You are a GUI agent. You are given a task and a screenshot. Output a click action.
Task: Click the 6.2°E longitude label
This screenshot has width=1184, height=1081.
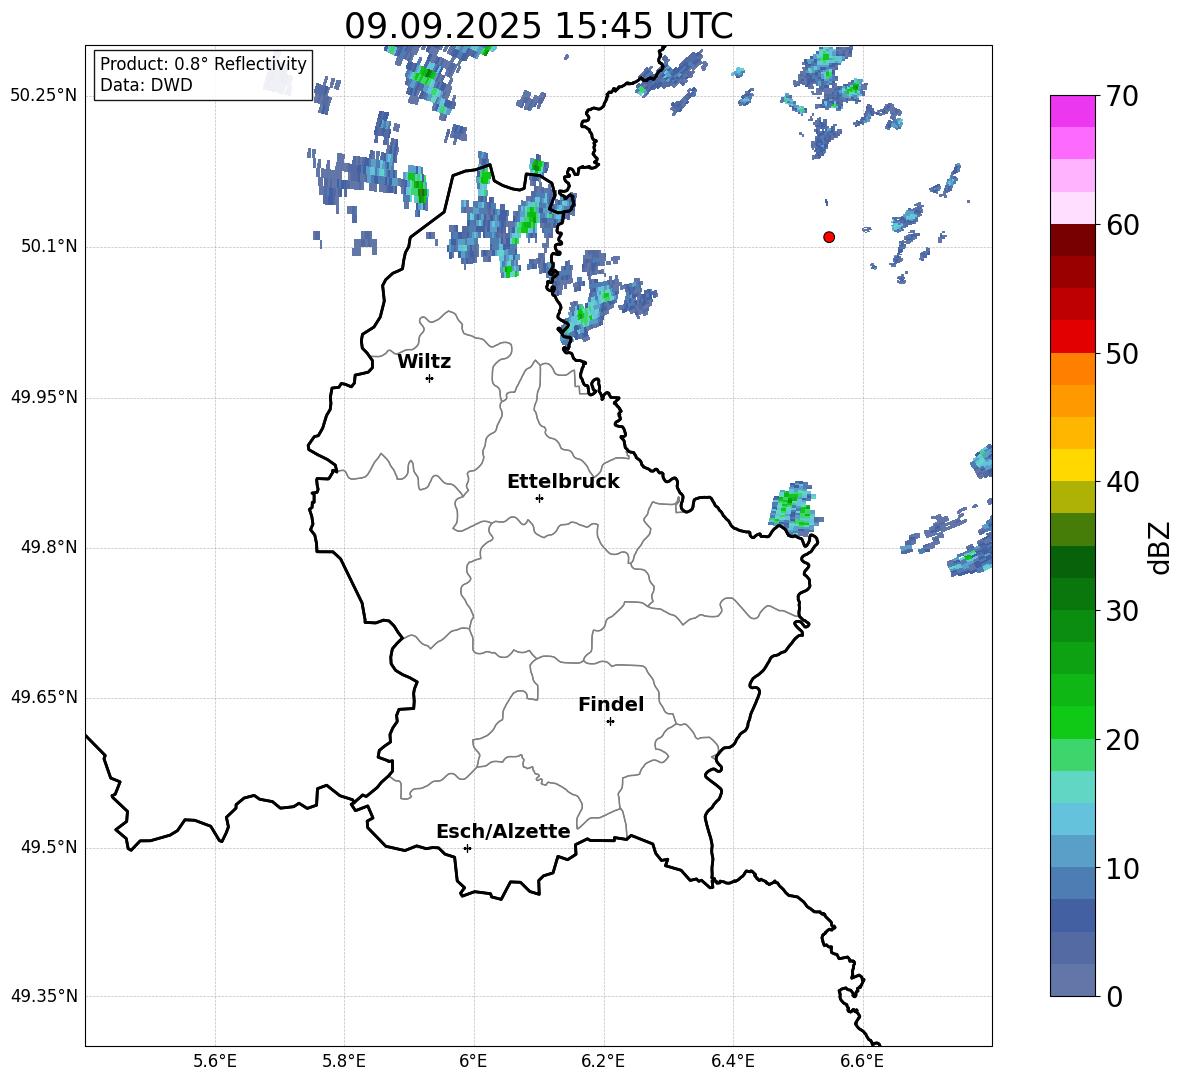click(603, 1061)
